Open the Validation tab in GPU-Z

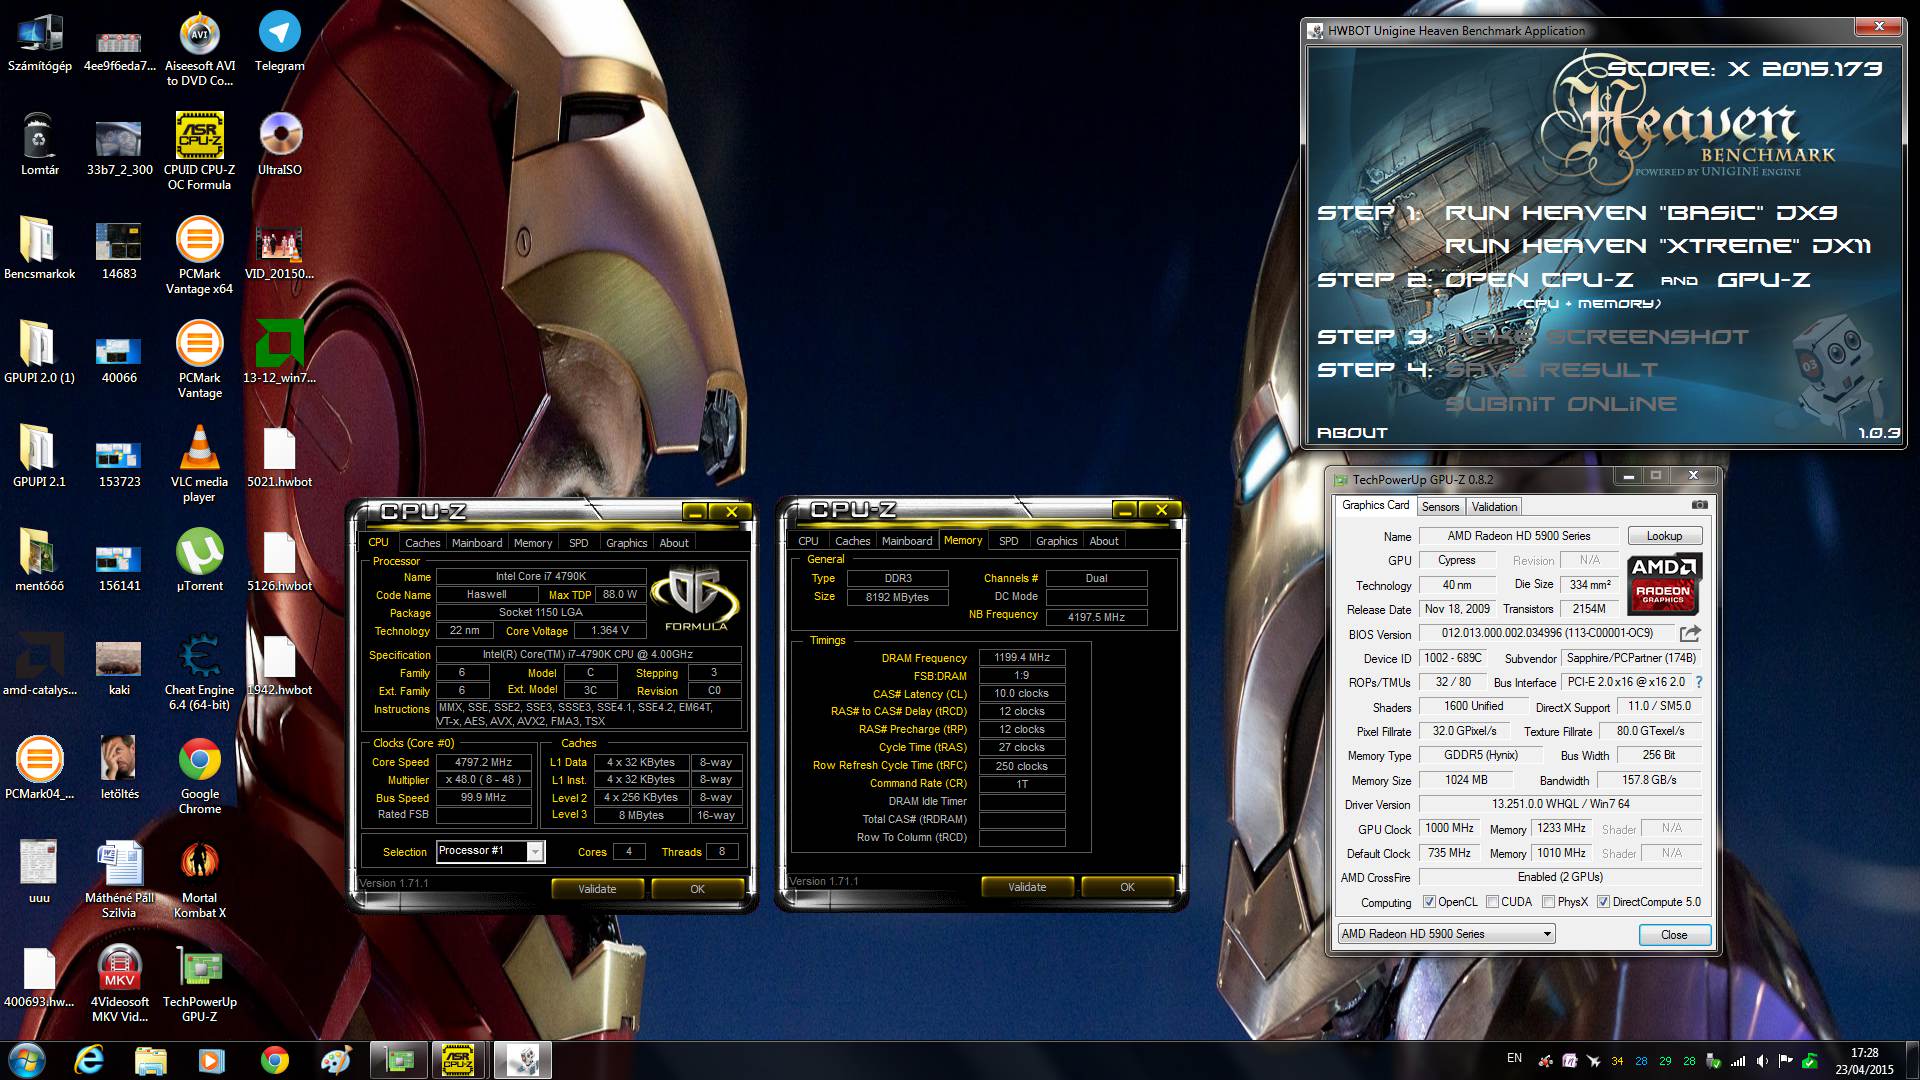tap(1494, 507)
